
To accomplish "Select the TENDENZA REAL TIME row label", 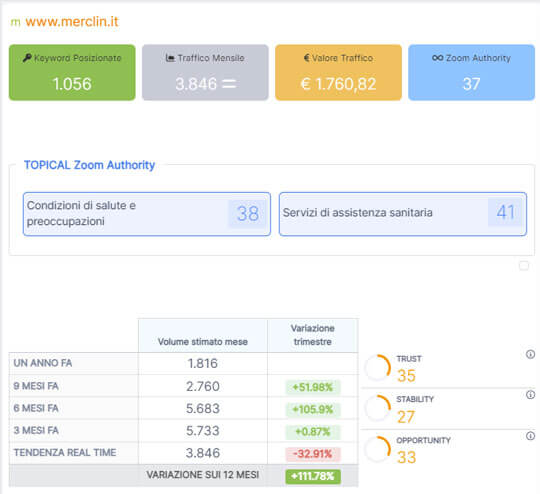I will 65,452.
